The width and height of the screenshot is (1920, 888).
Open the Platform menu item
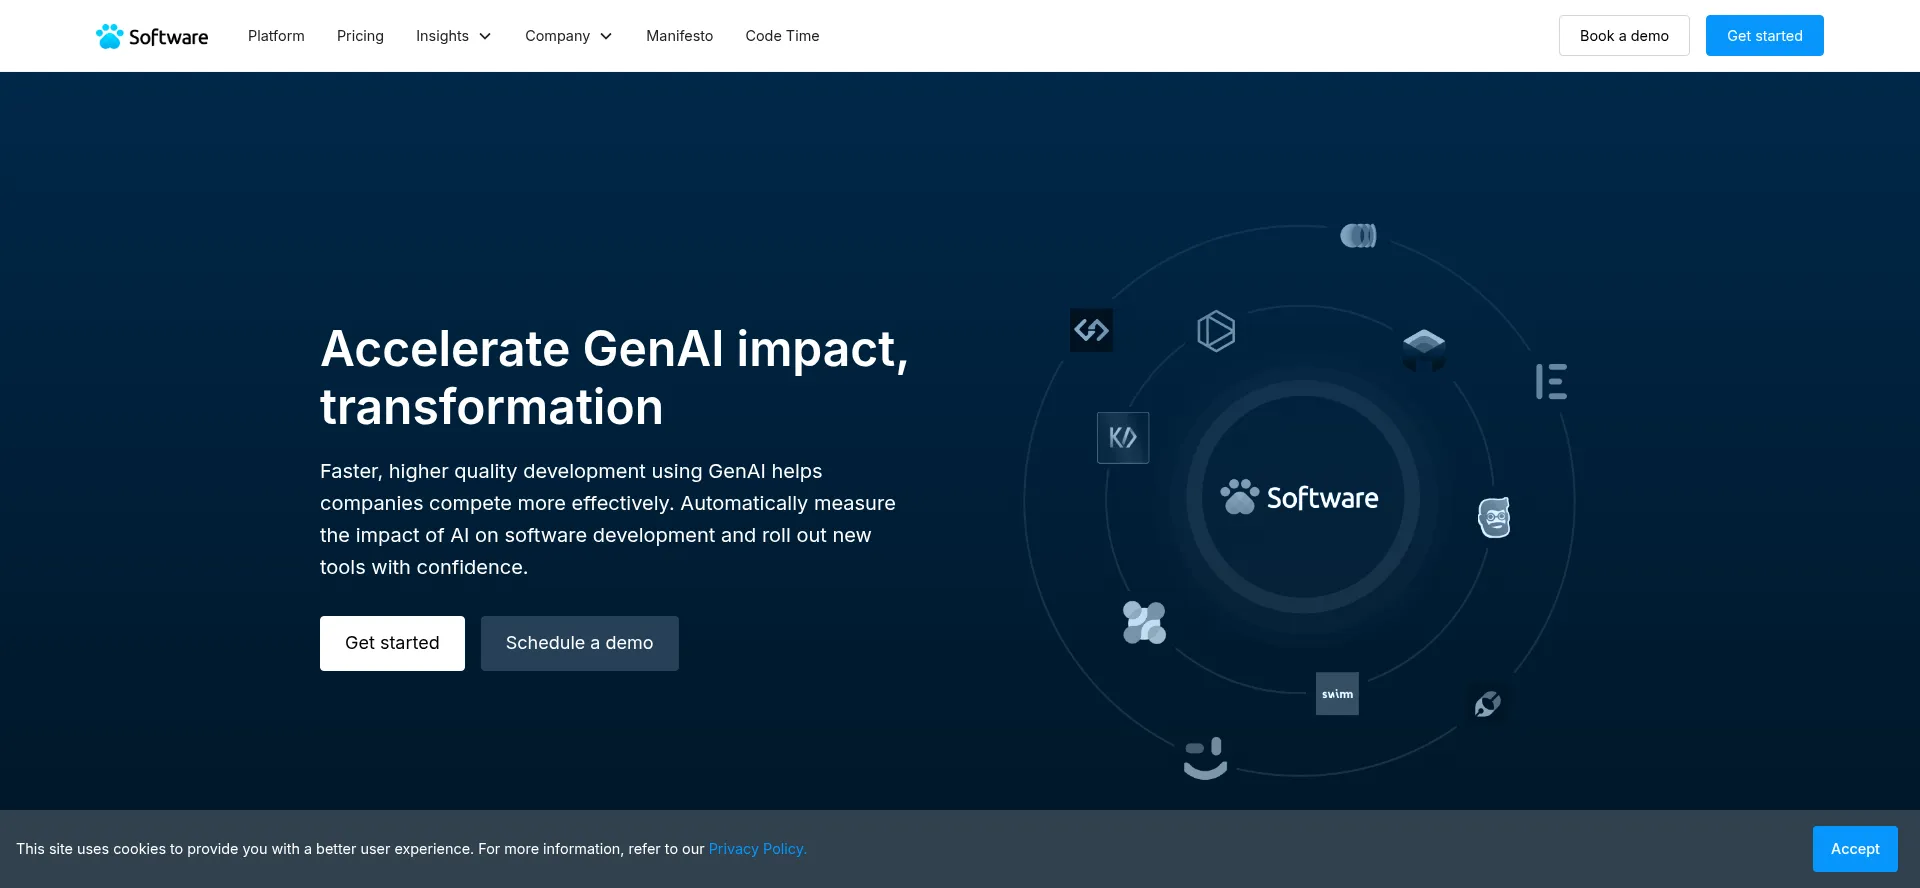(276, 36)
